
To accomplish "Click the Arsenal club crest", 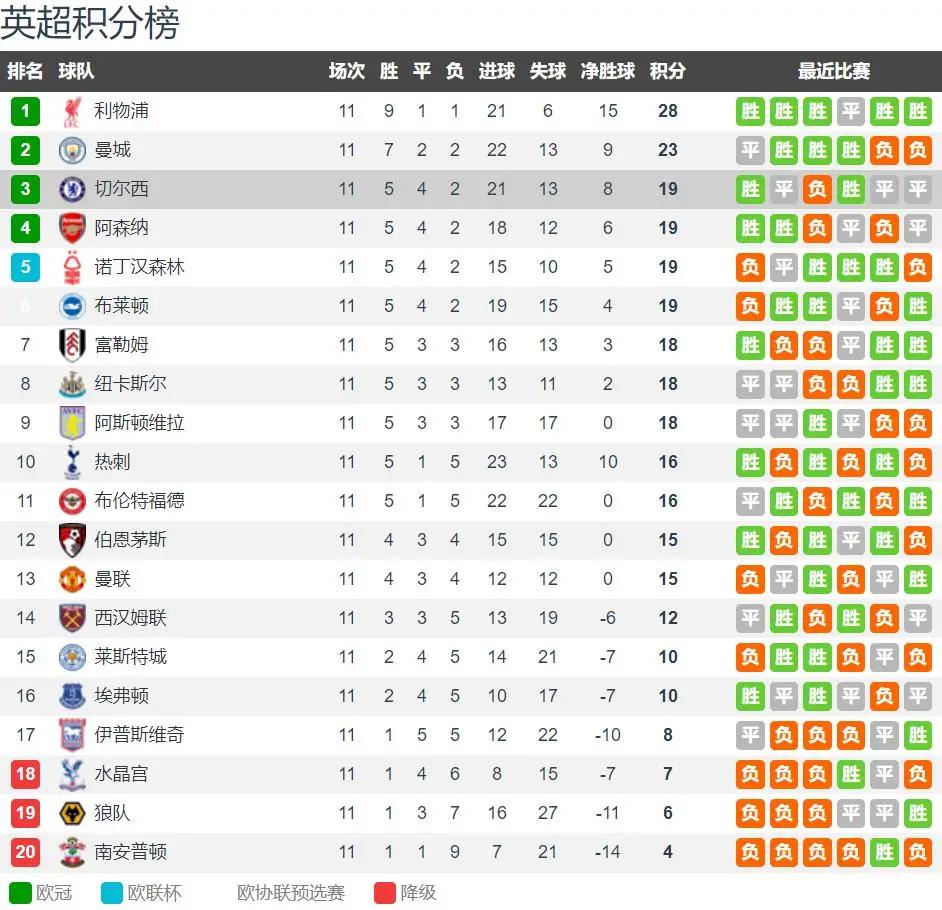I will tap(72, 228).
